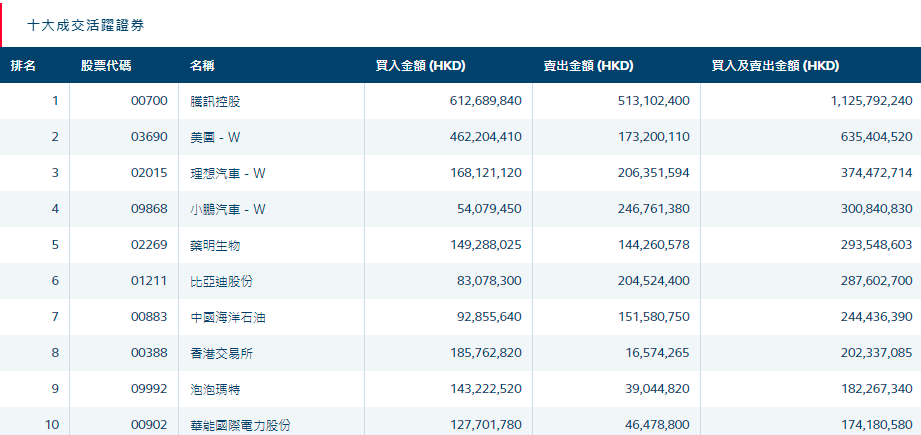921x435 pixels.
Task: Click sell amount 206,351,594
Action: click(654, 173)
